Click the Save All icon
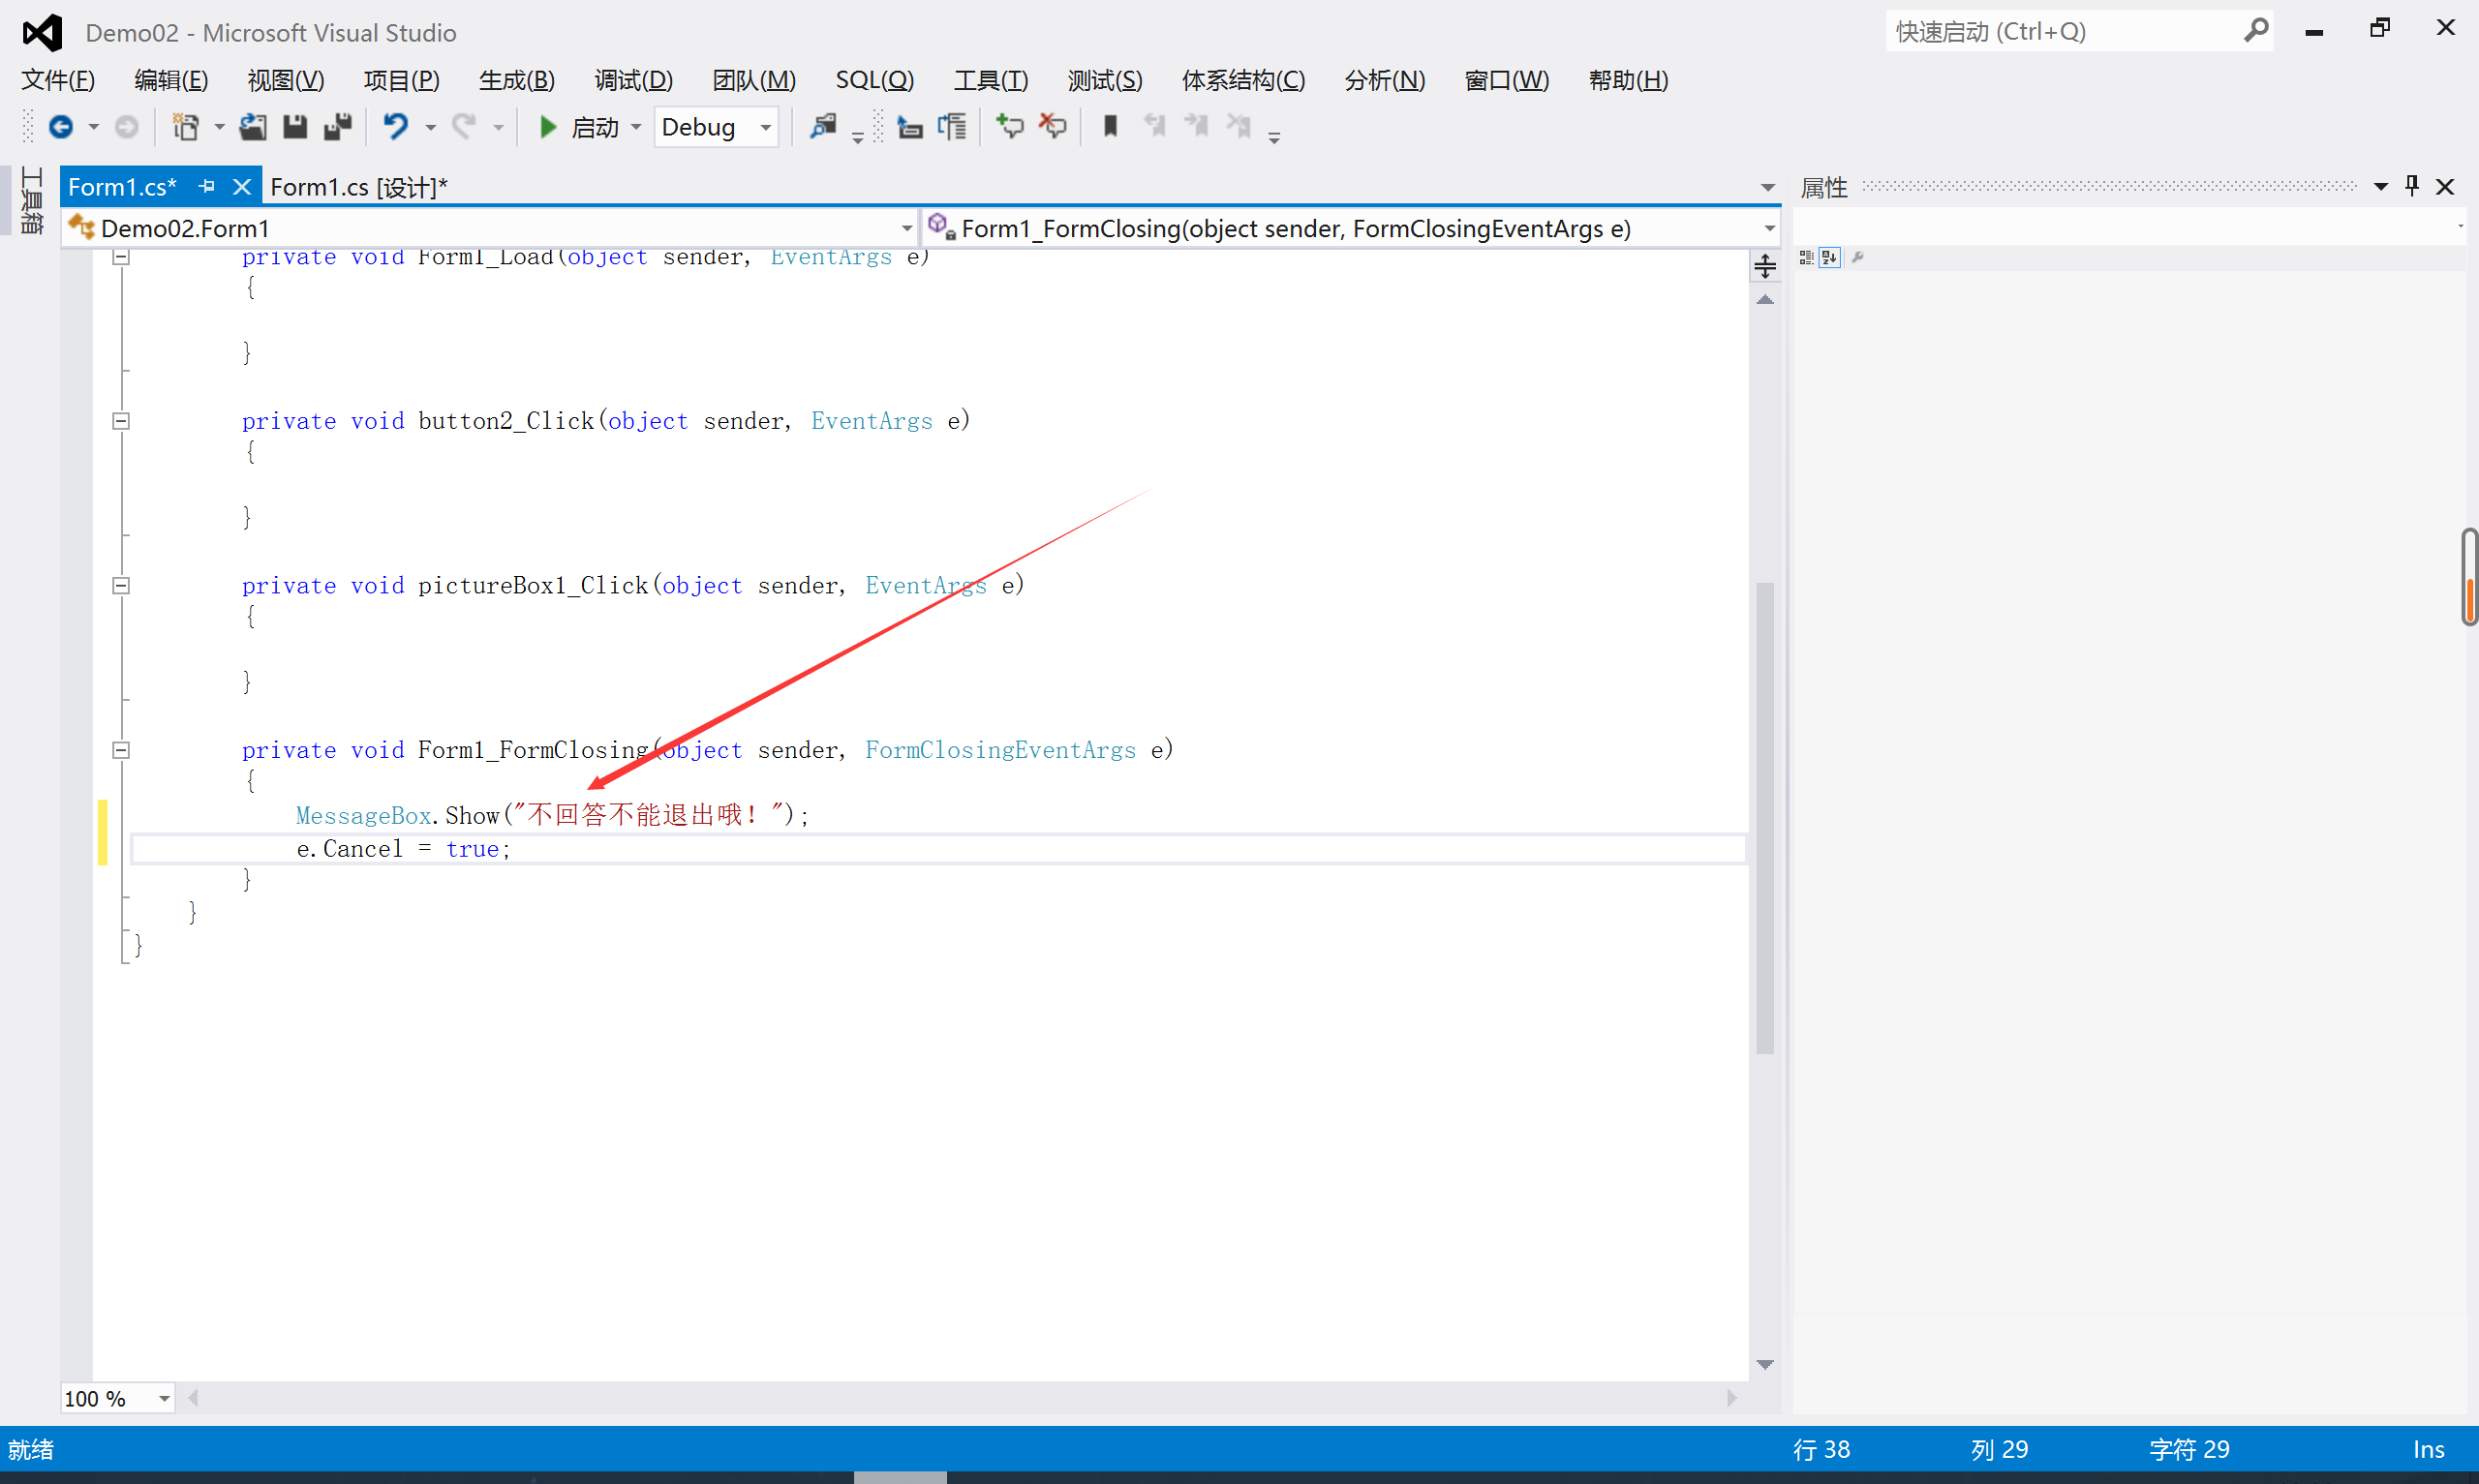 pyautogui.click(x=339, y=127)
